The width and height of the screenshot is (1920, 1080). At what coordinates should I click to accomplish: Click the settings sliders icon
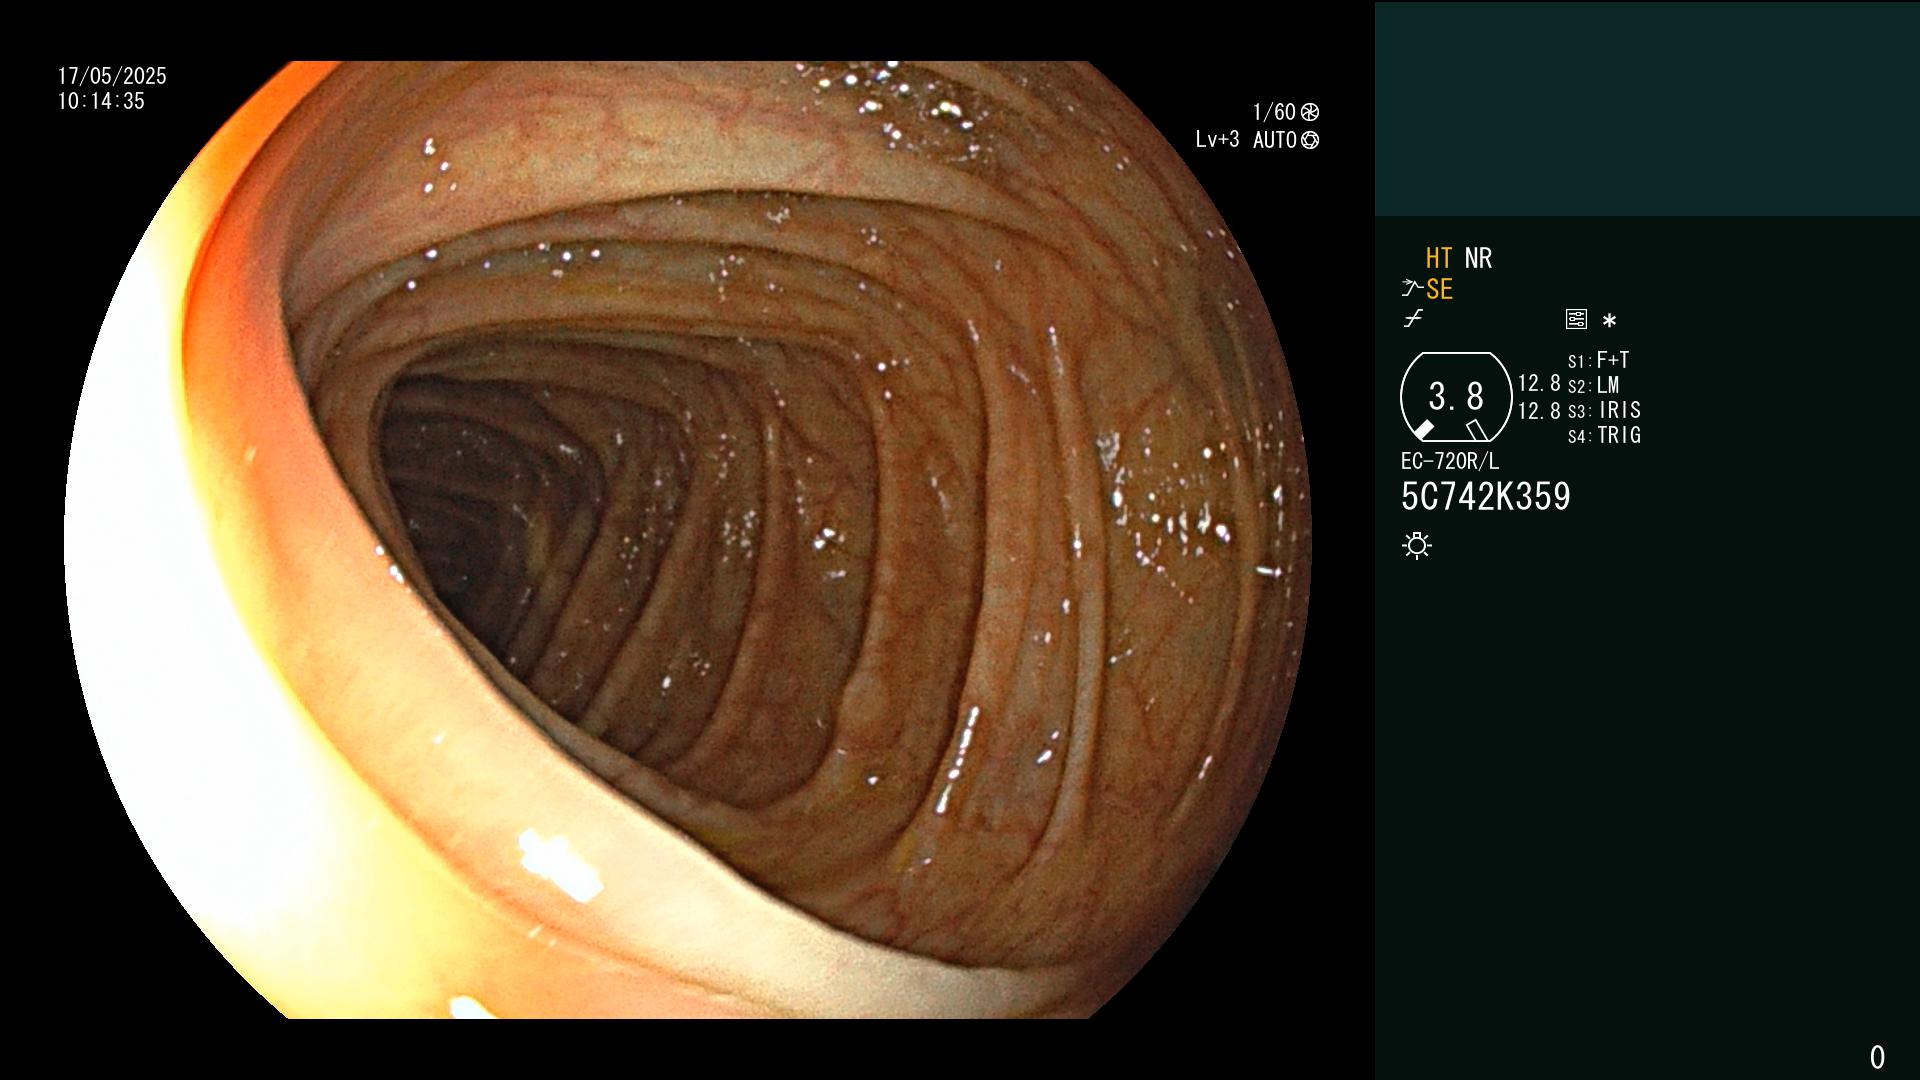point(1576,319)
